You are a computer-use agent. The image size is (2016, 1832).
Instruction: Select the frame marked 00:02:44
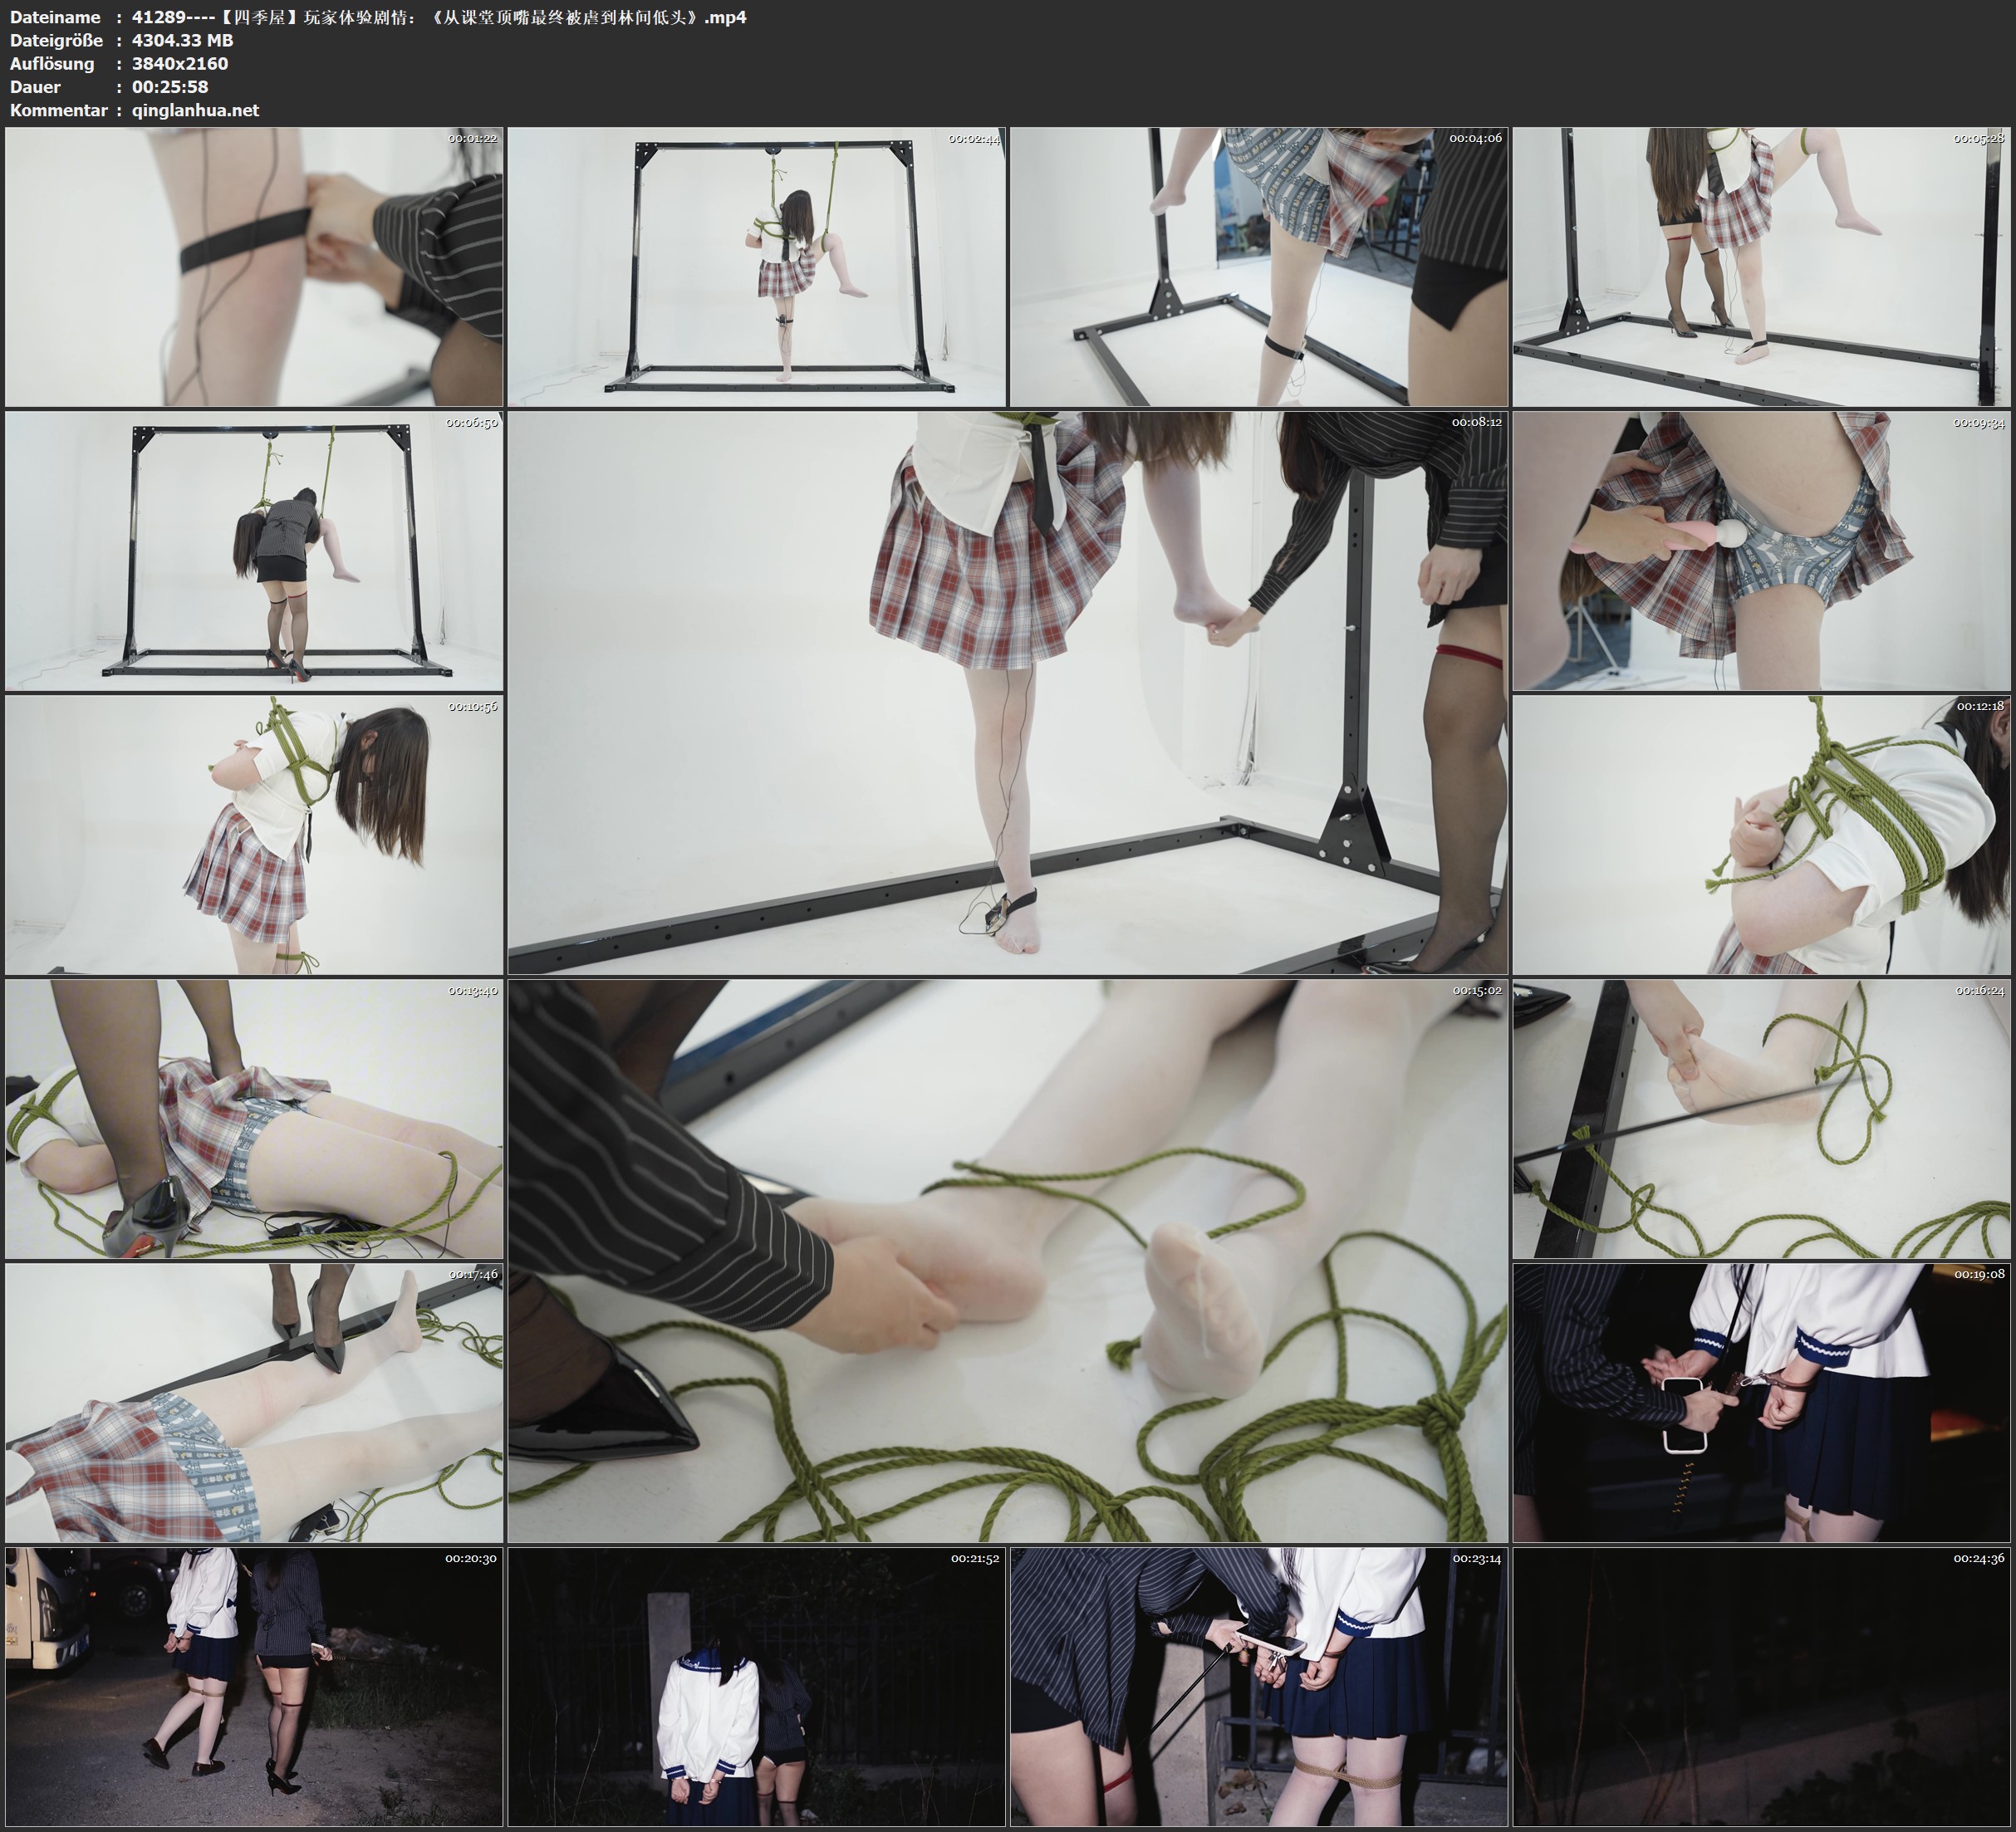tap(757, 267)
